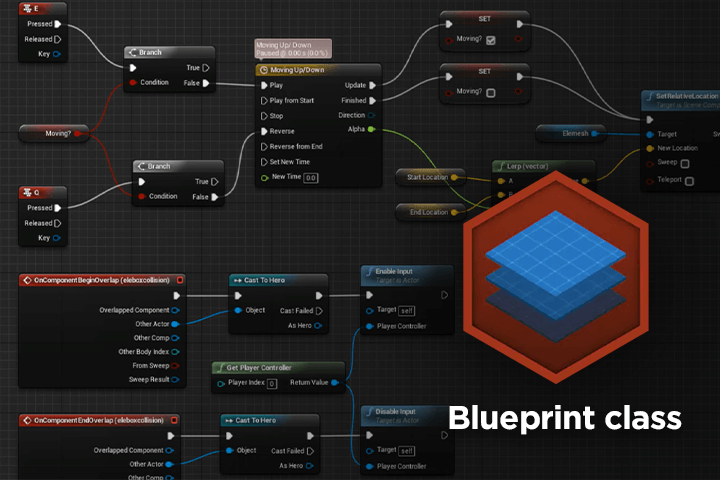
Task: Check the unchecked Moving? box in SET node
Action: click(x=491, y=93)
